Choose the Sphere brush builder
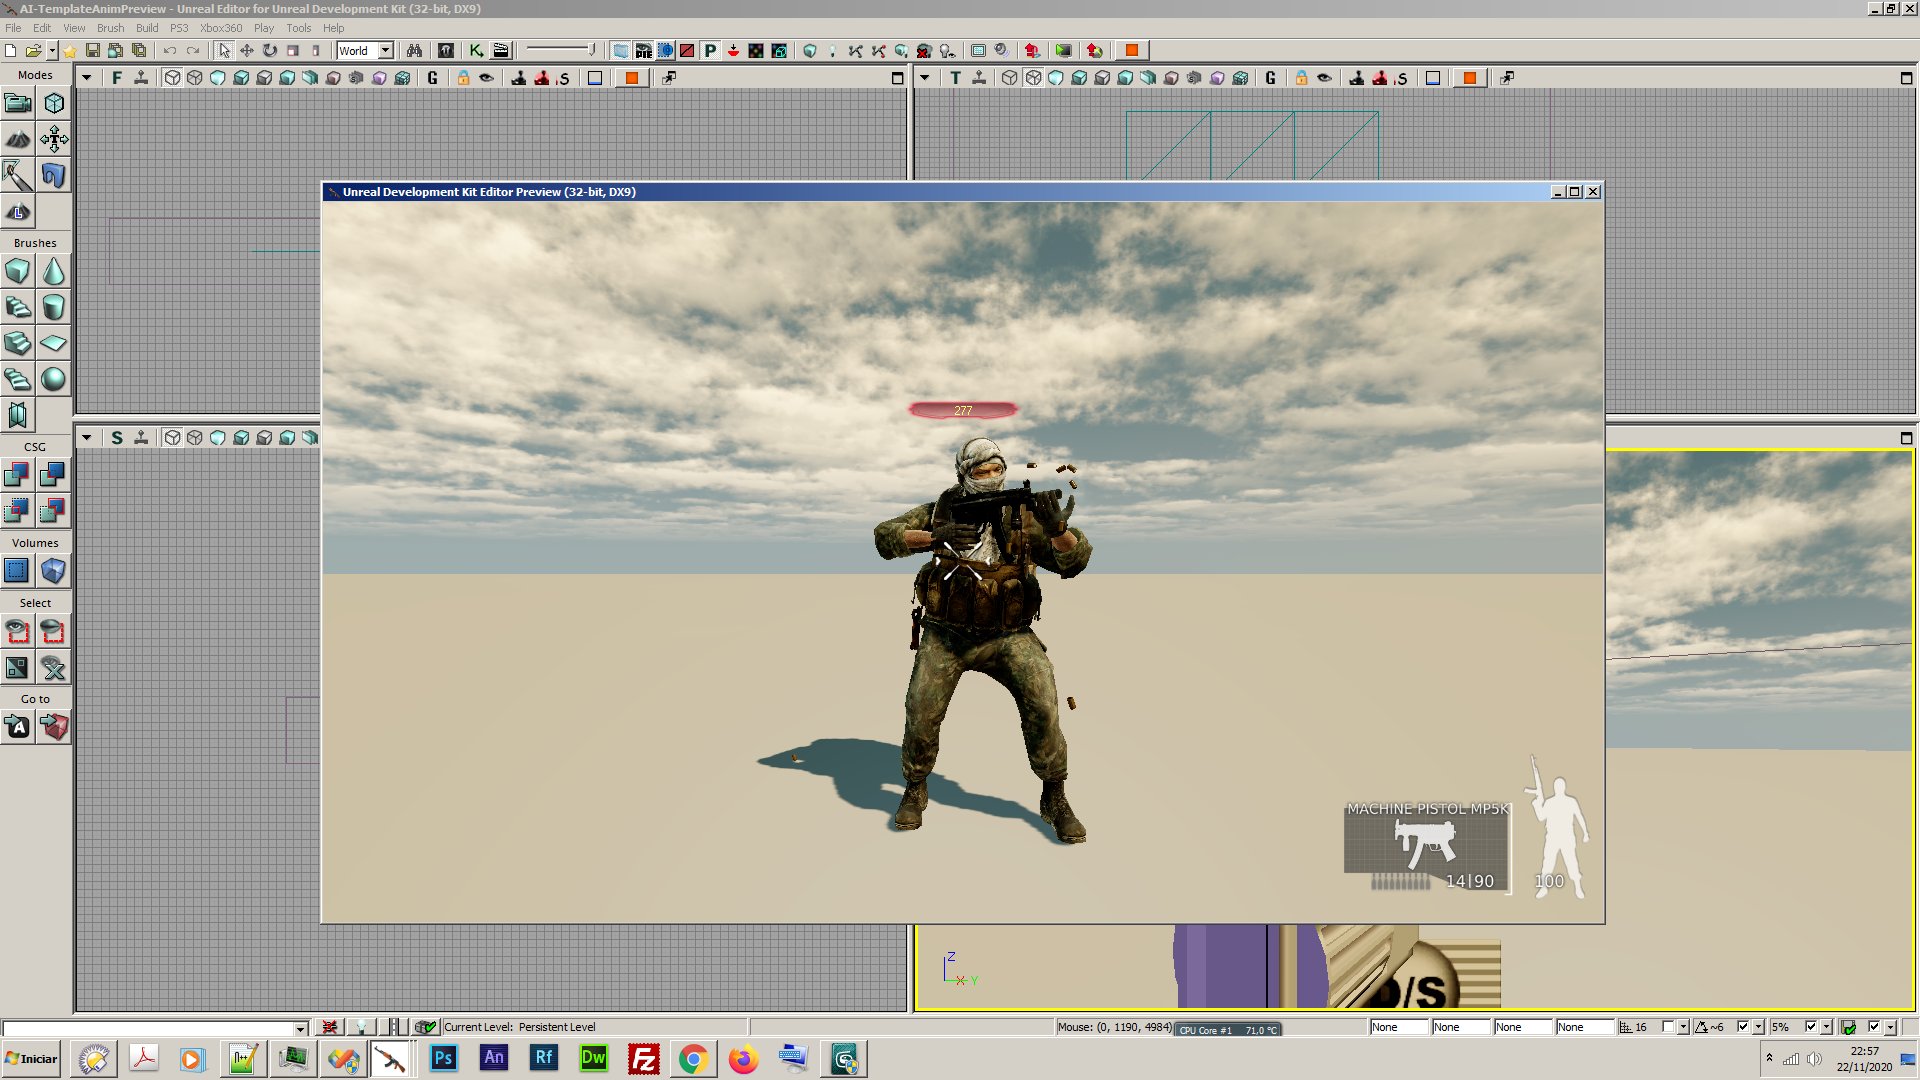1920x1080 pixels. coord(54,379)
